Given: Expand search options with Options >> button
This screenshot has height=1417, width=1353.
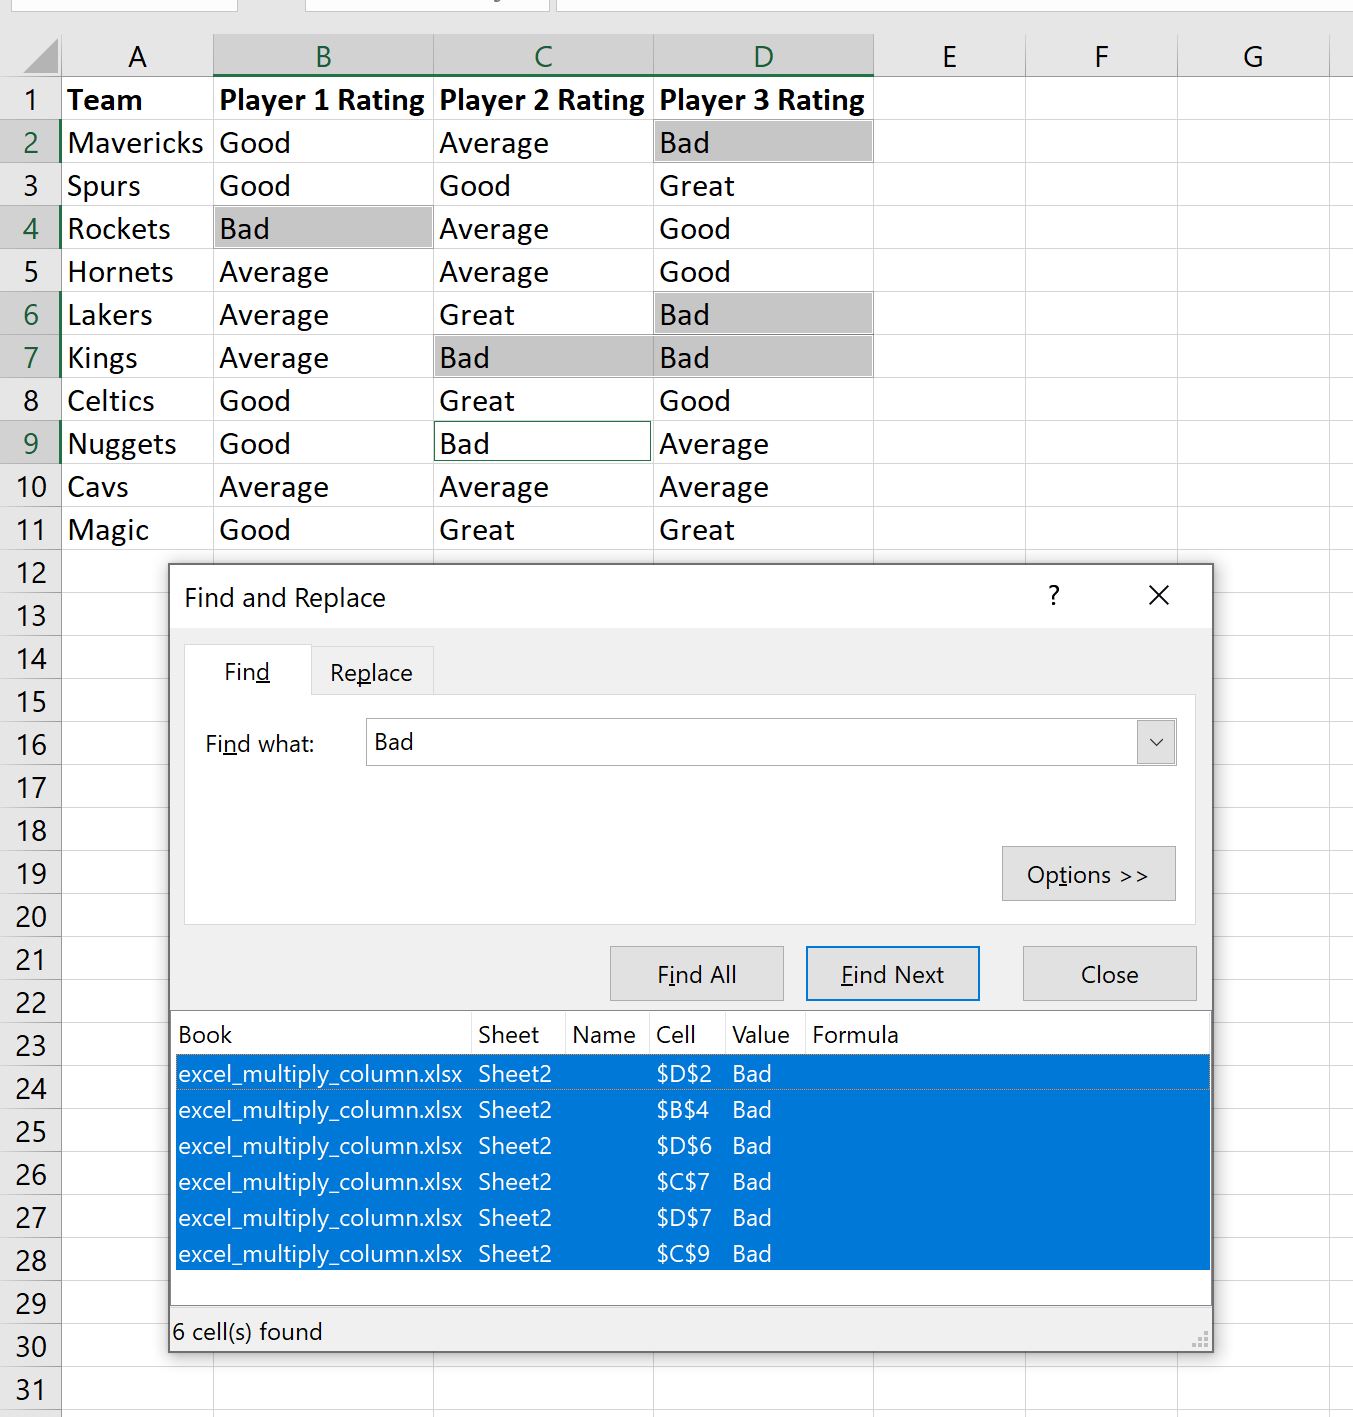Looking at the screenshot, I should (x=1088, y=874).
